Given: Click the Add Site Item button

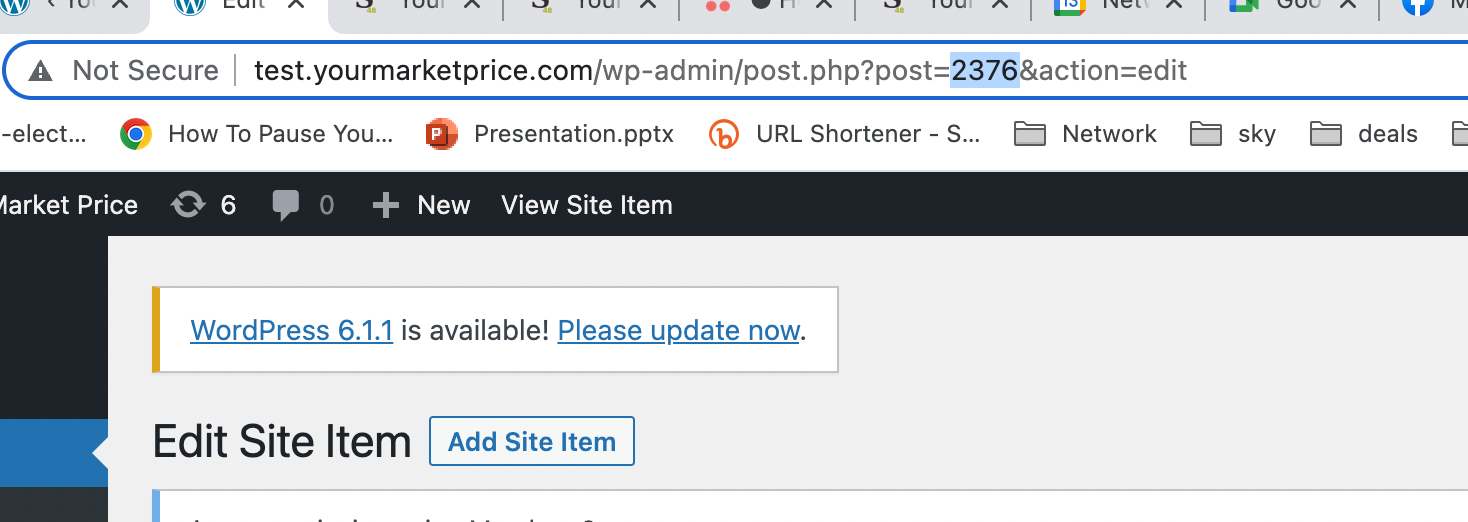Looking at the screenshot, I should point(532,442).
